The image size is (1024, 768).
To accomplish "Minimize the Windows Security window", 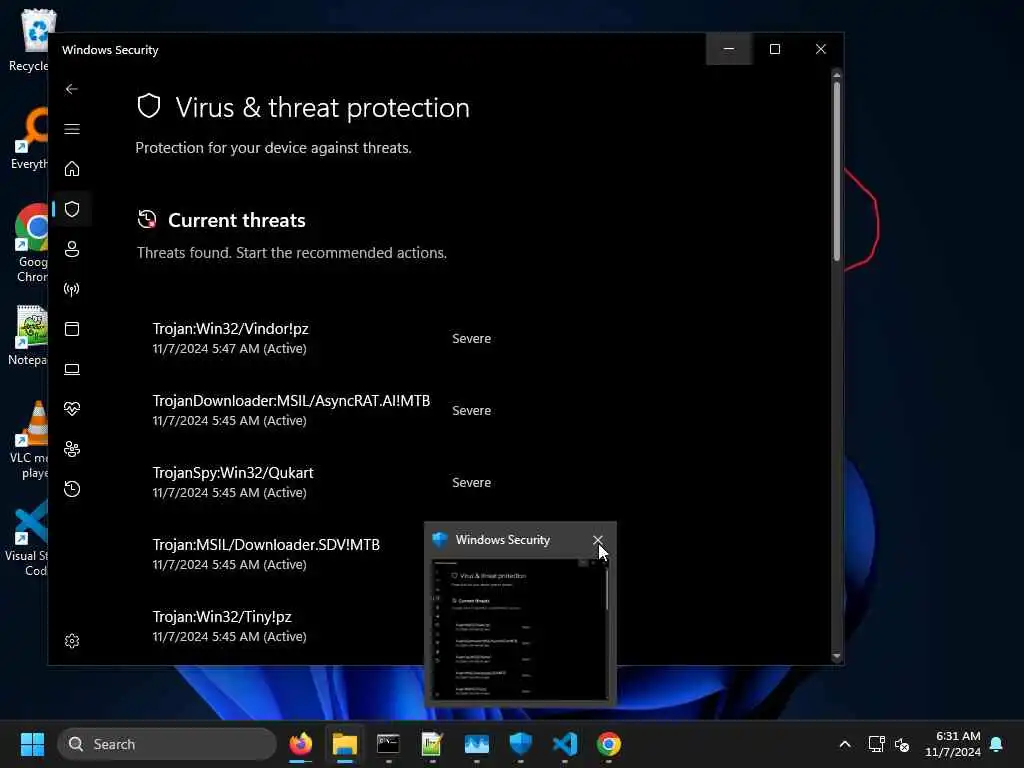I will [729, 49].
